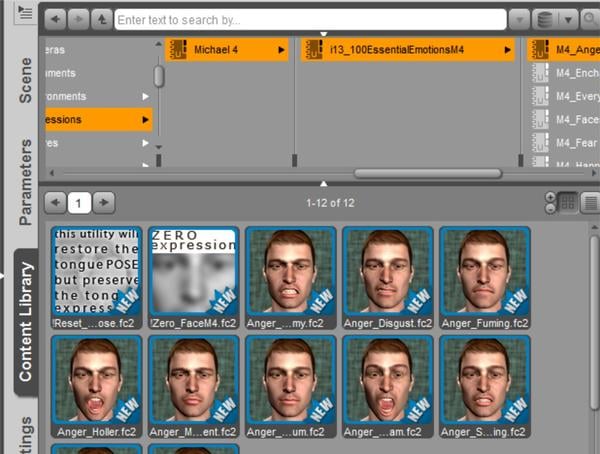Select the Anger_Fuming.fc2 thumbnail
600x454 pixels.
[485, 278]
